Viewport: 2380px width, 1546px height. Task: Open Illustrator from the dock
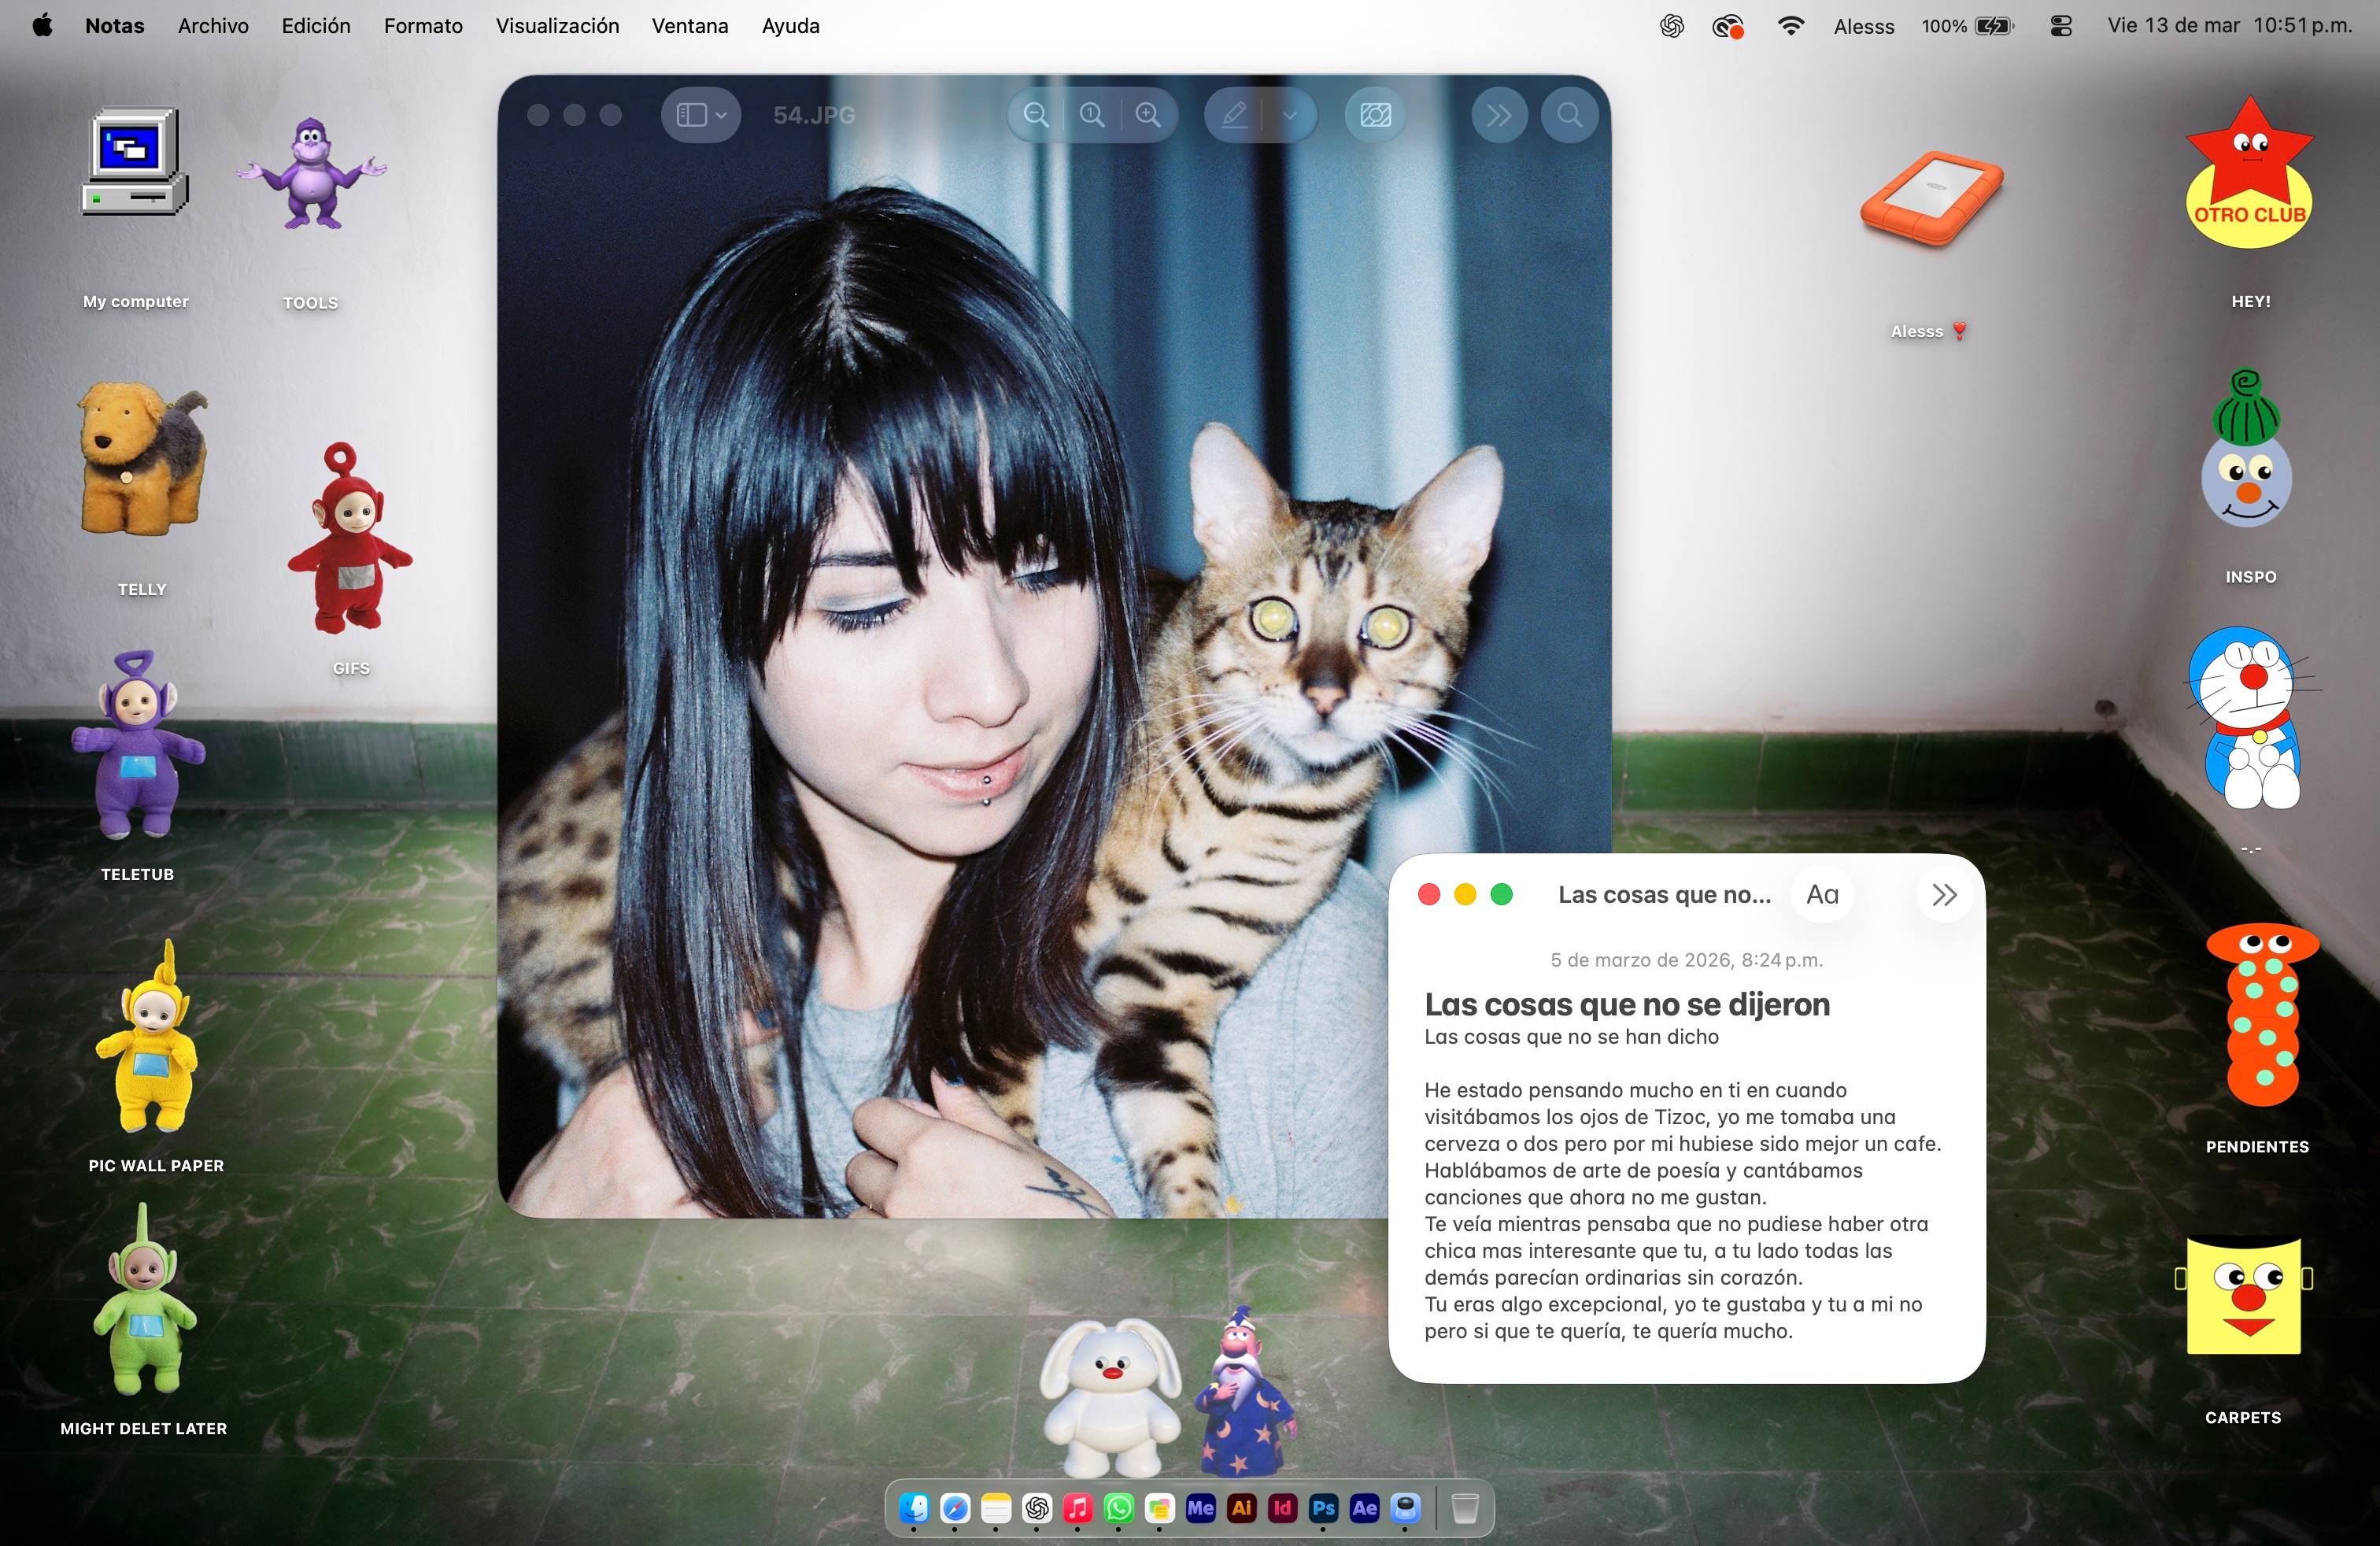[1241, 1508]
